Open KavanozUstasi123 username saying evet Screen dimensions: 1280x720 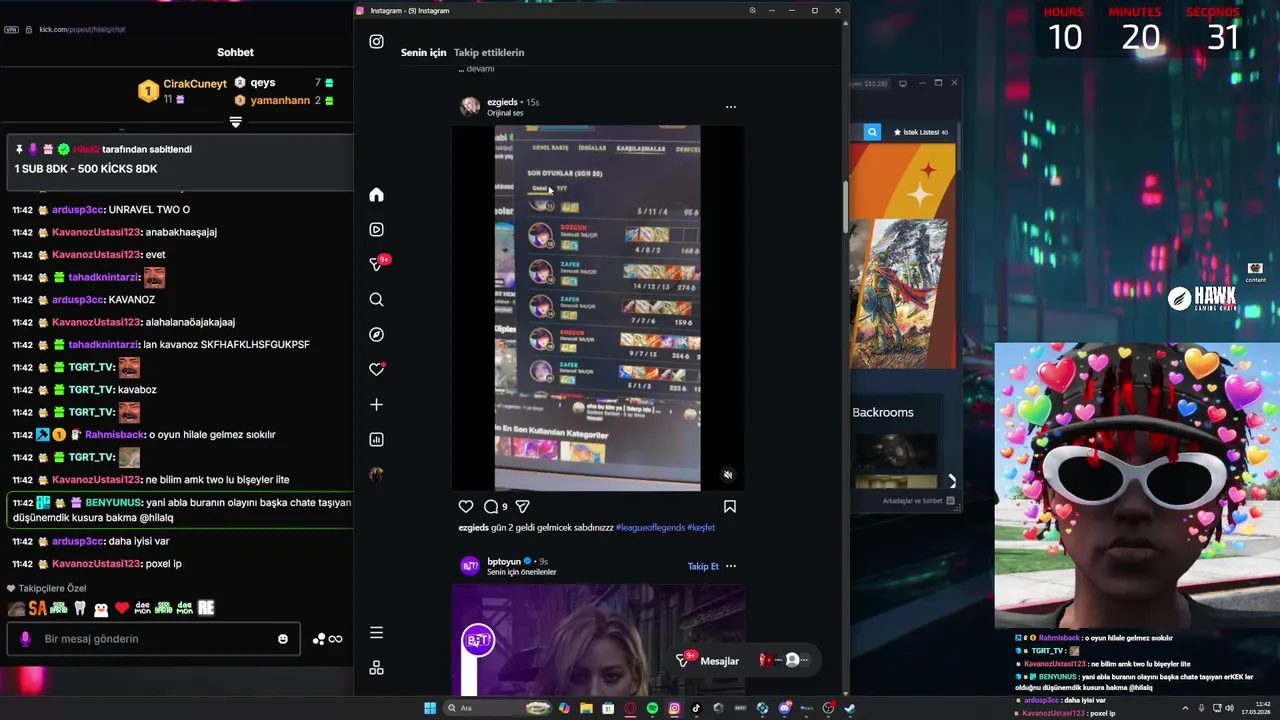point(96,254)
